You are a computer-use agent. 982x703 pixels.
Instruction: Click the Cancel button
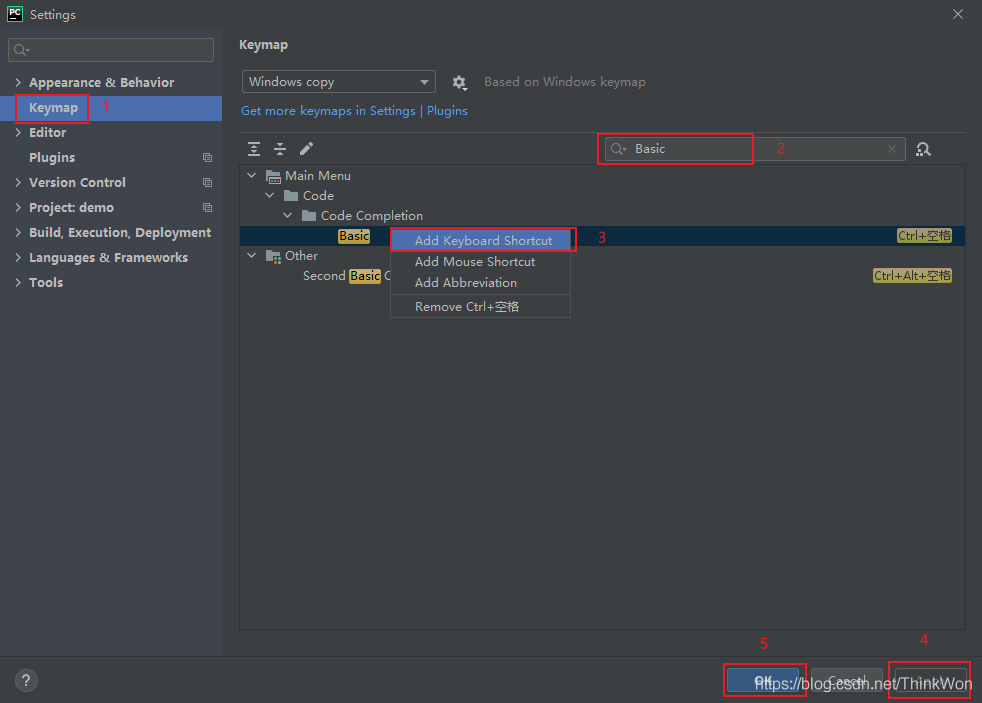coord(847,680)
